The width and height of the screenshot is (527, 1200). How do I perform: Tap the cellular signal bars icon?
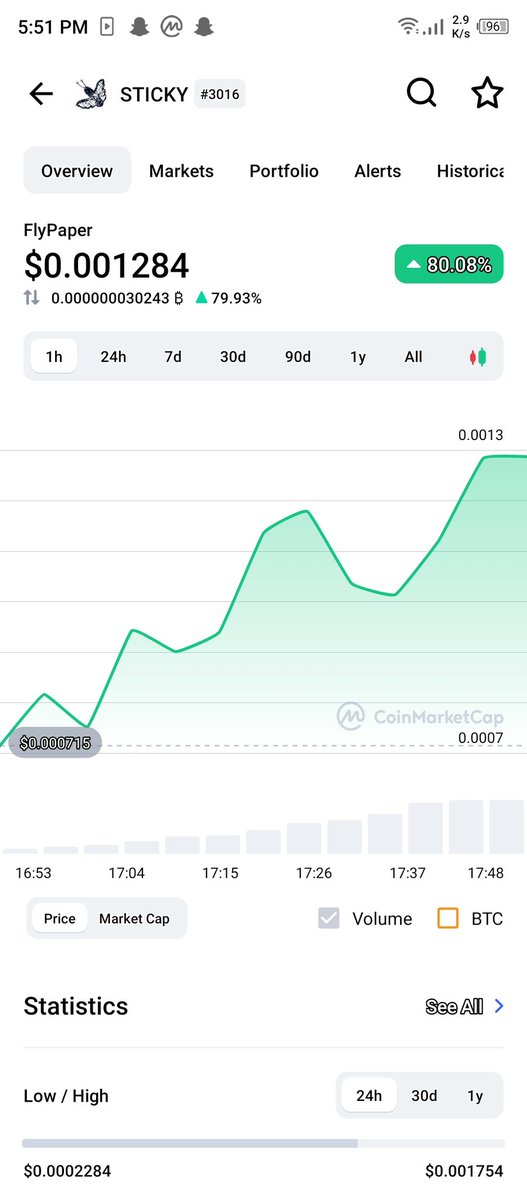click(432, 27)
